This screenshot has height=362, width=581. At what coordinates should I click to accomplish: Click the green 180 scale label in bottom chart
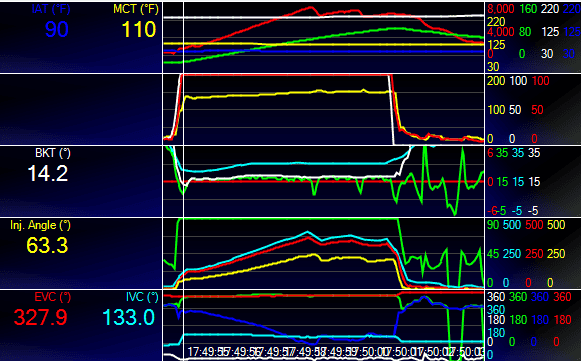(x=518, y=320)
